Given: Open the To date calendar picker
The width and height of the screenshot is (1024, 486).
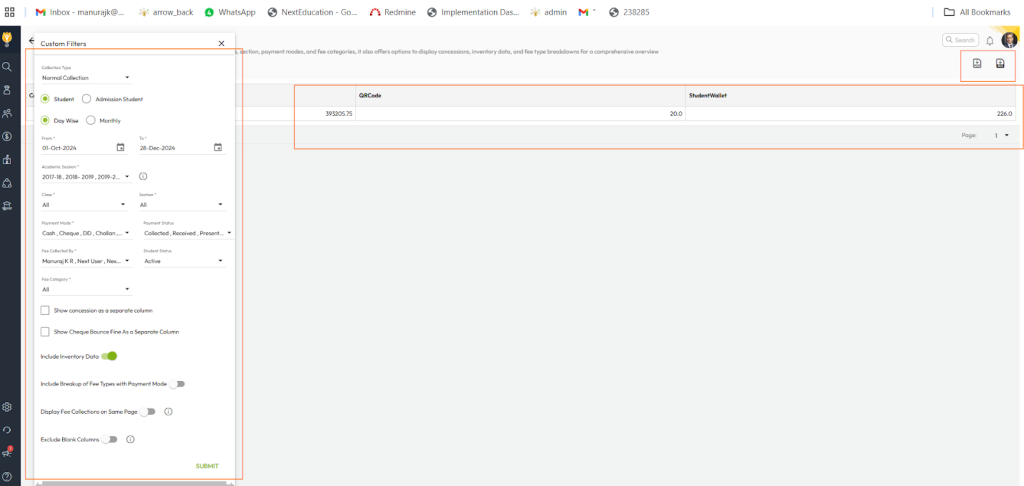Looking at the screenshot, I should click(218, 147).
